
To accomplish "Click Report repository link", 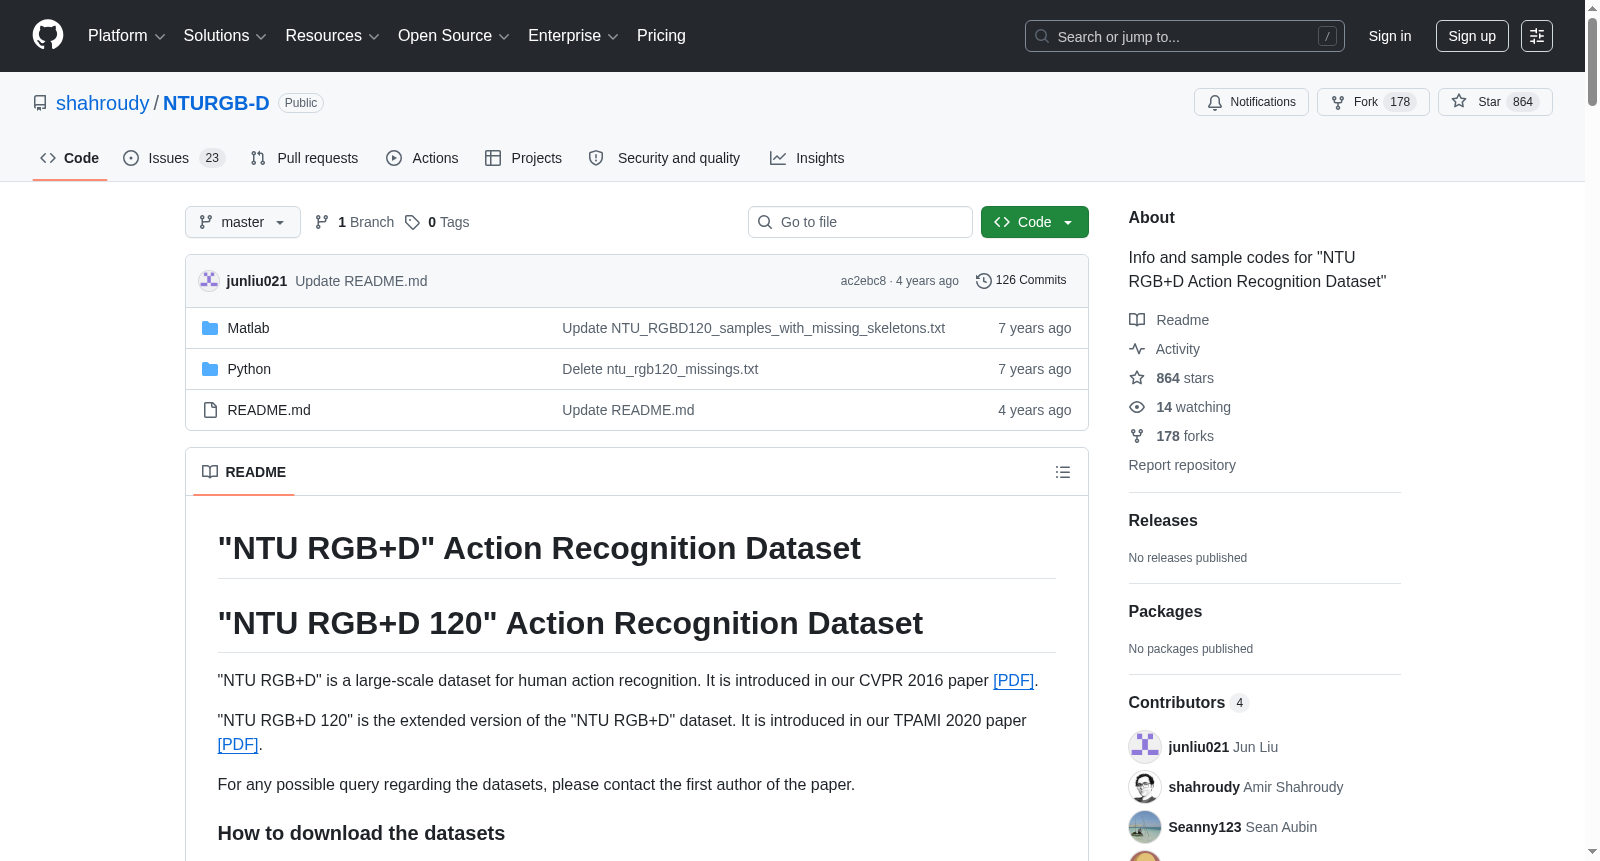I will coord(1182,465).
